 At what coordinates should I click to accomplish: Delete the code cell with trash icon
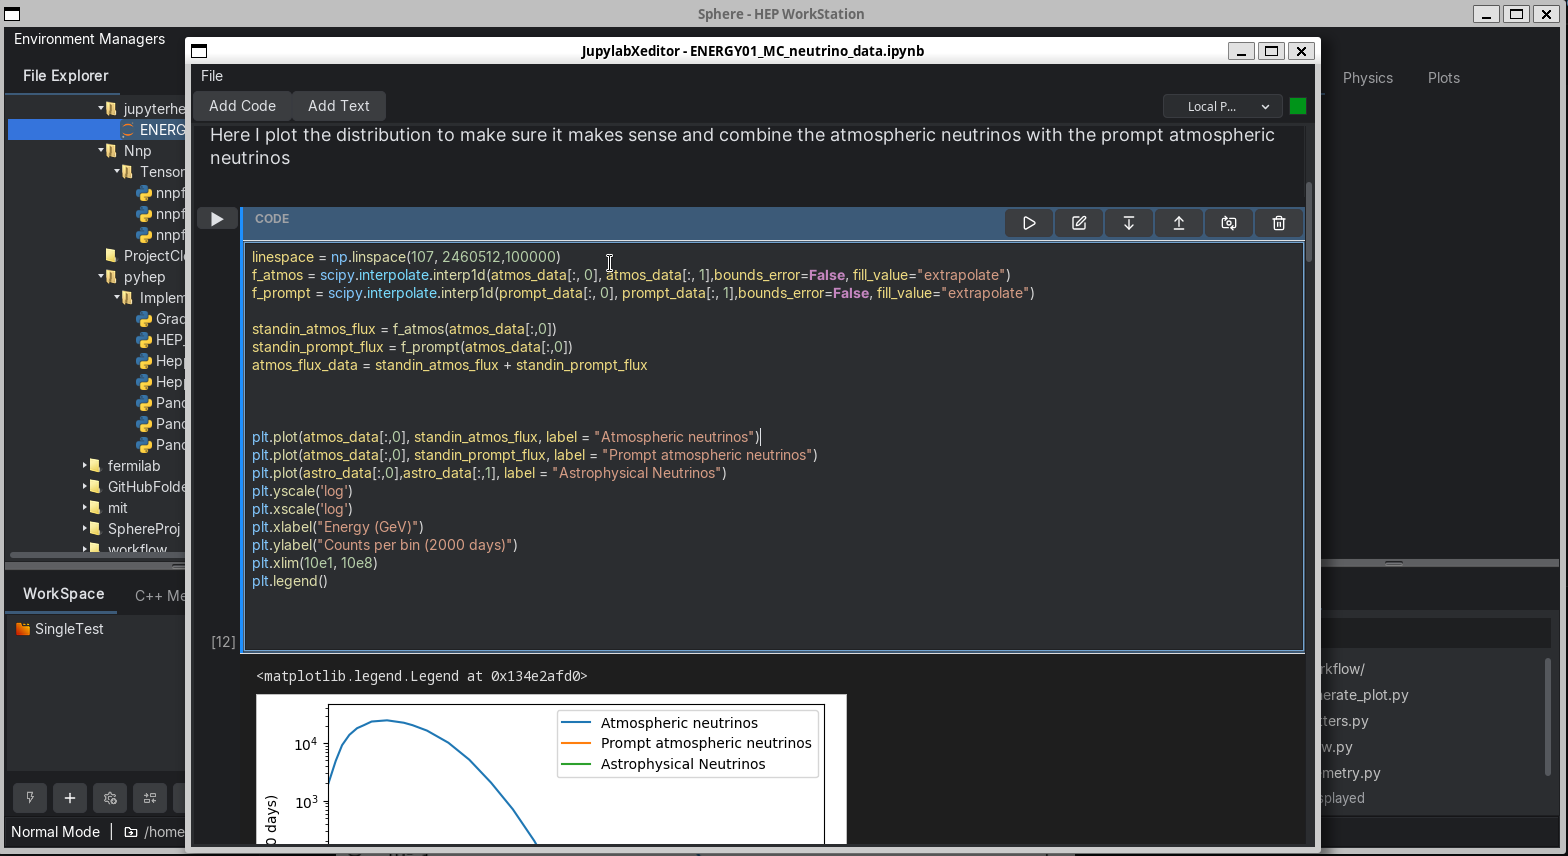[x=1279, y=223]
